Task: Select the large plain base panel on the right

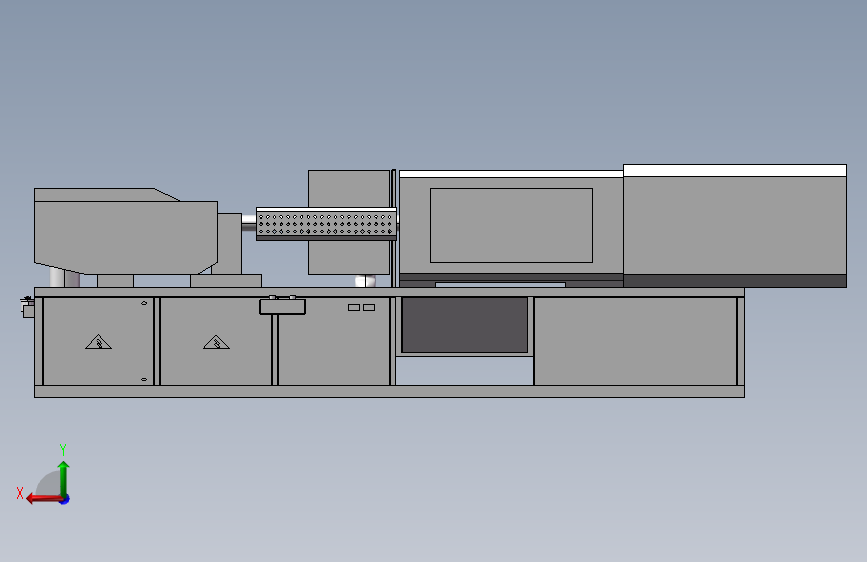Action: click(635, 341)
